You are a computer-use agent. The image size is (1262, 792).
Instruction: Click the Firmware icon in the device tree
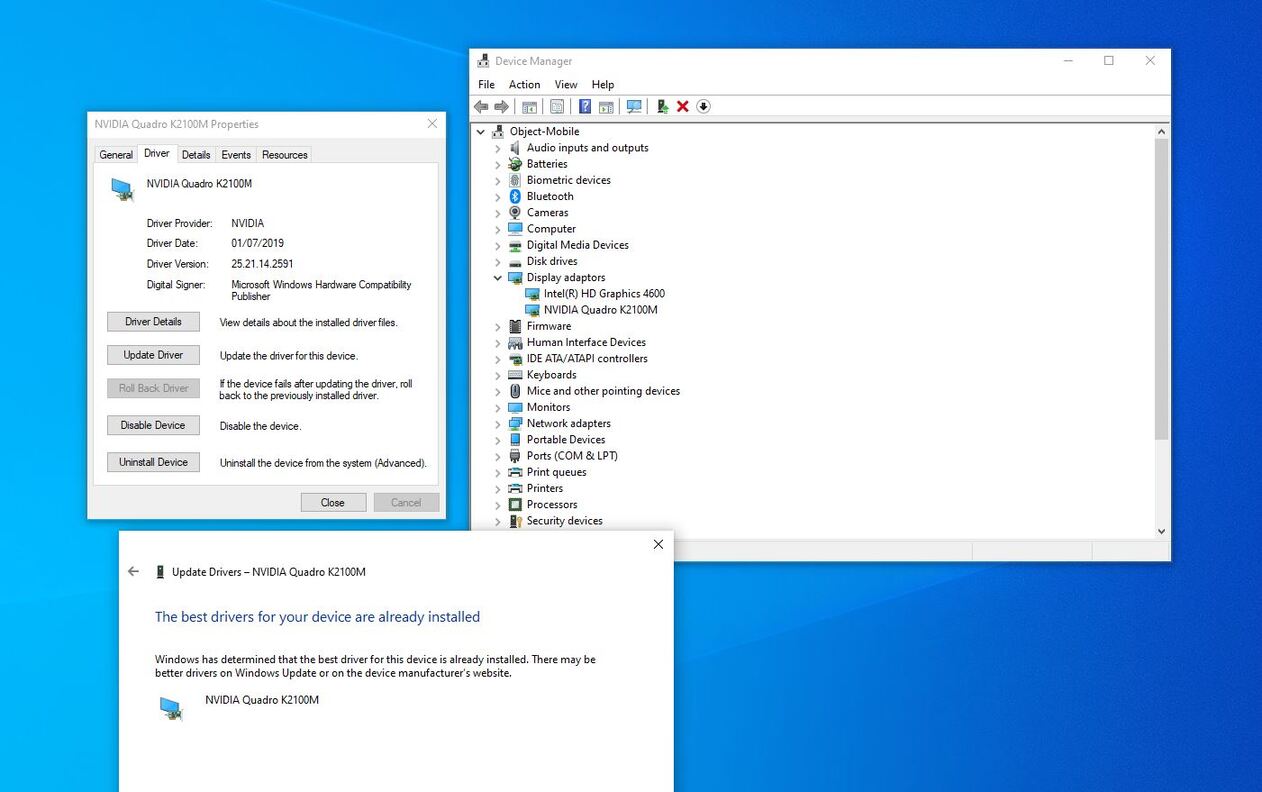(515, 326)
